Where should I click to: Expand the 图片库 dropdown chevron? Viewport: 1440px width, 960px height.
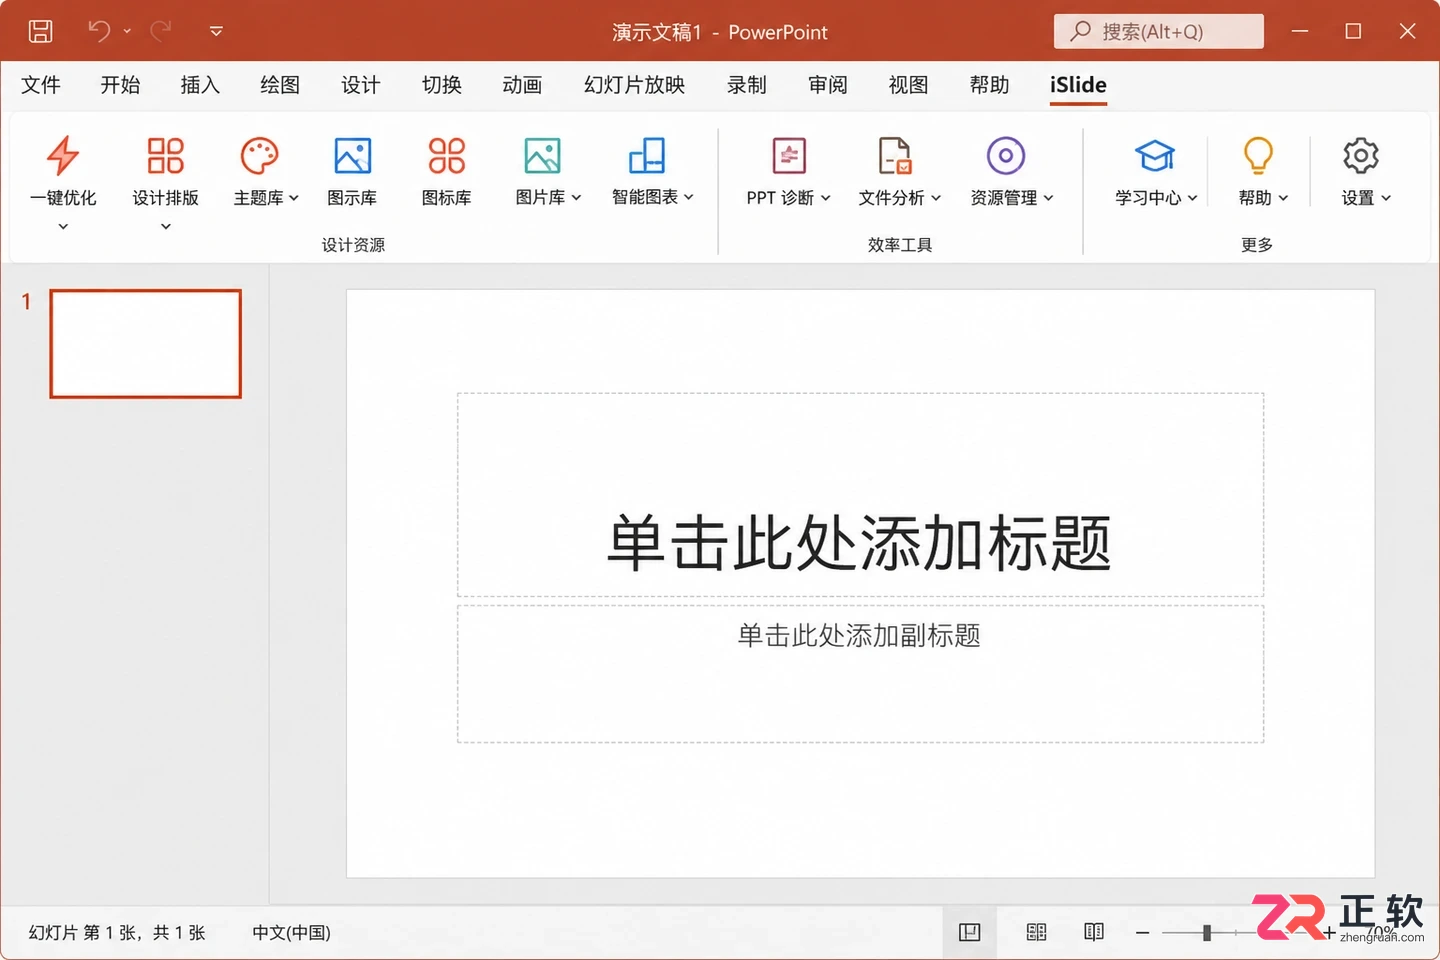576,198
